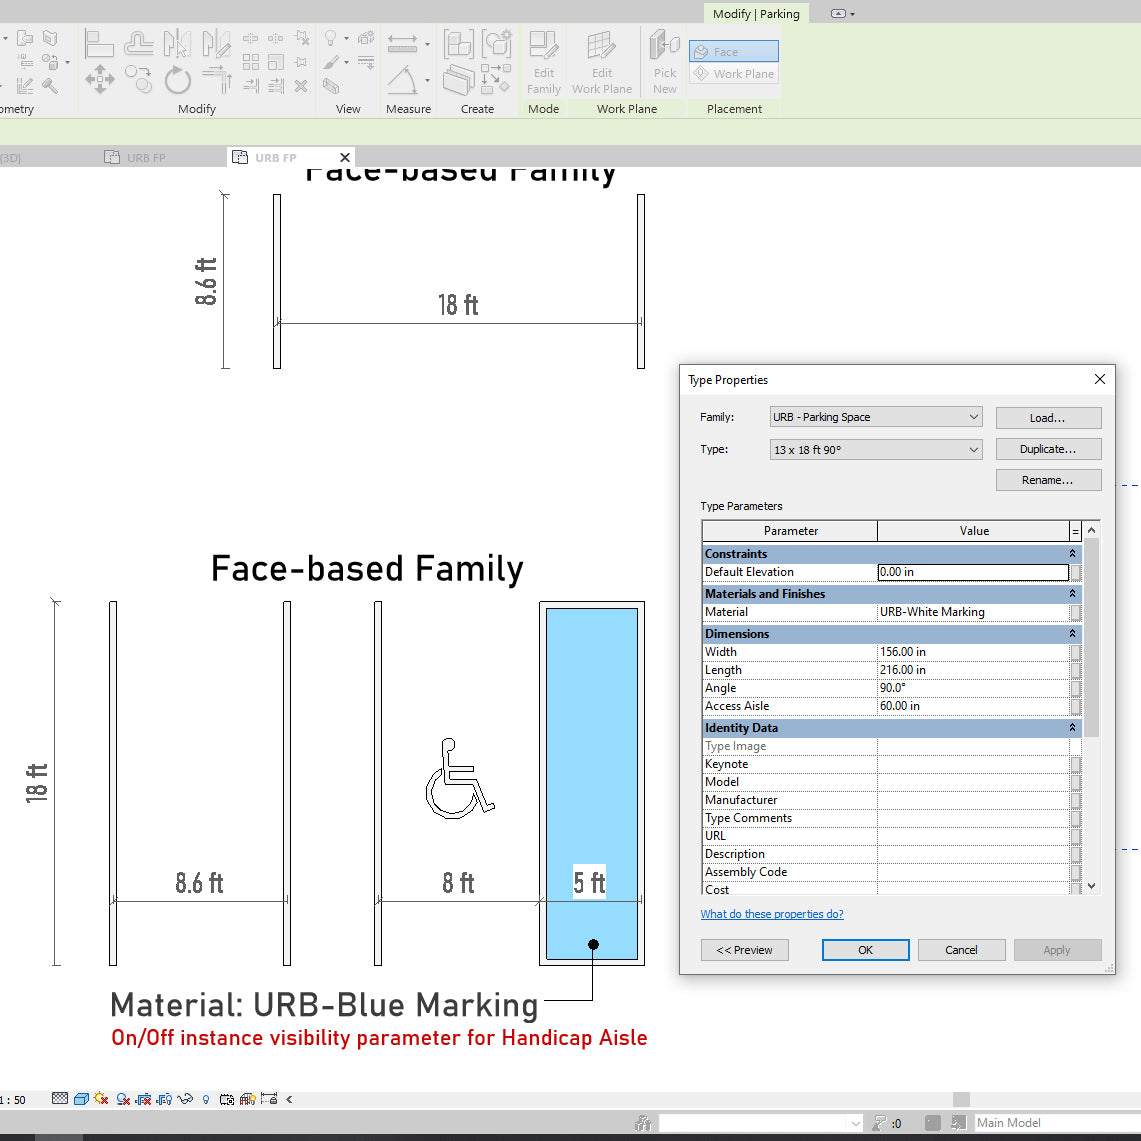Open the Edit Family mode
This screenshot has height=1141, width=1141.
coord(543,60)
